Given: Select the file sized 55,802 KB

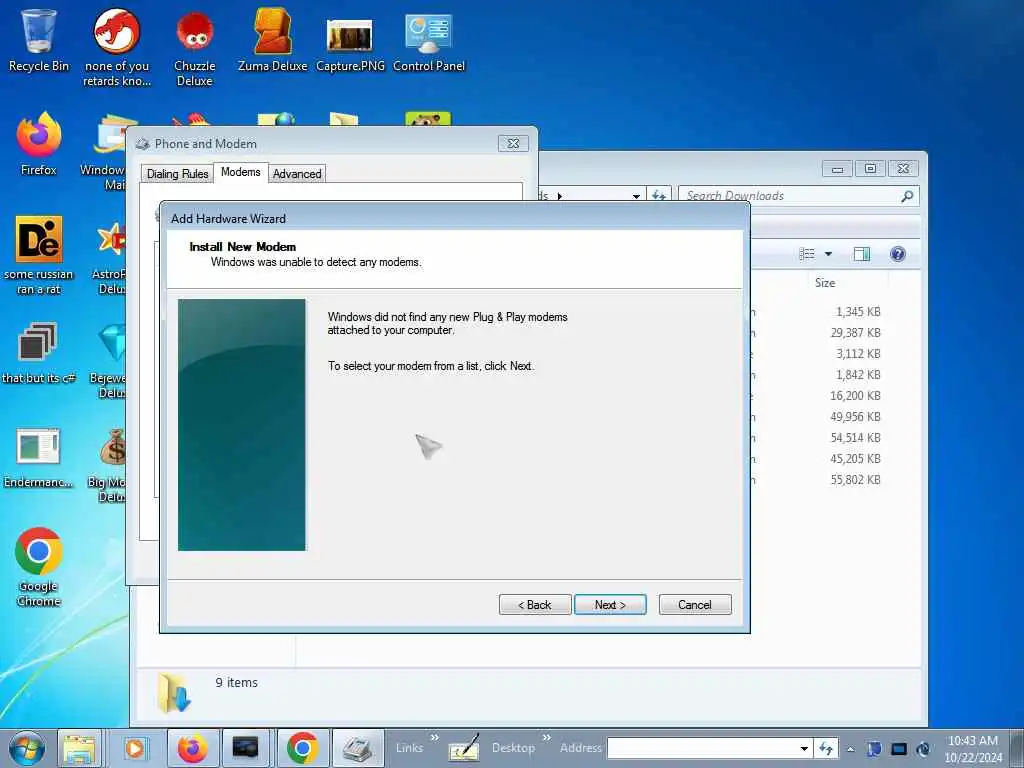Looking at the screenshot, I should [855, 479].
